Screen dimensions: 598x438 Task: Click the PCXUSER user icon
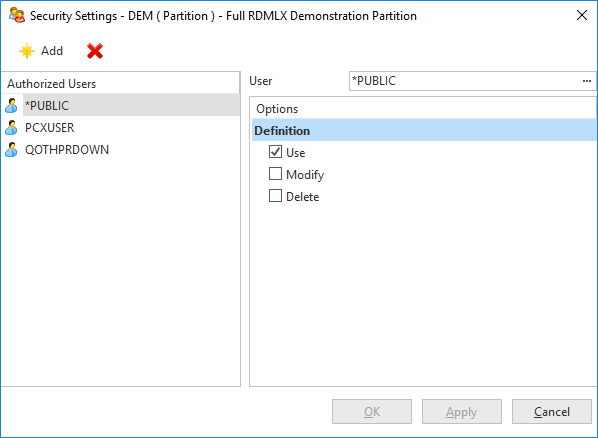tap(11, 128)
